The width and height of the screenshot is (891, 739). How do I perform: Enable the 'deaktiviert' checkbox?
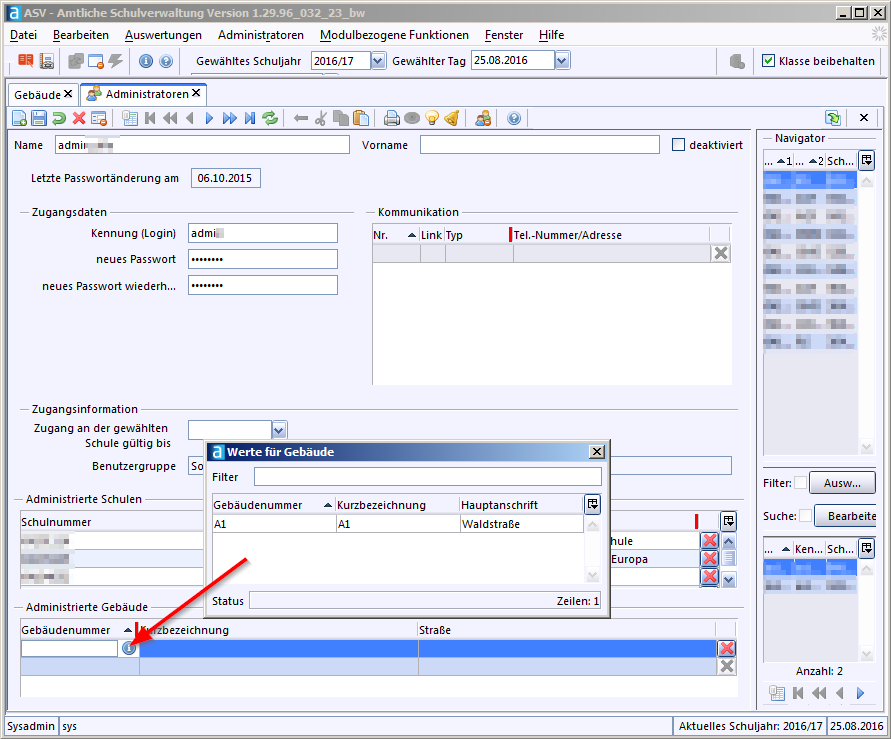click(679, 145)
